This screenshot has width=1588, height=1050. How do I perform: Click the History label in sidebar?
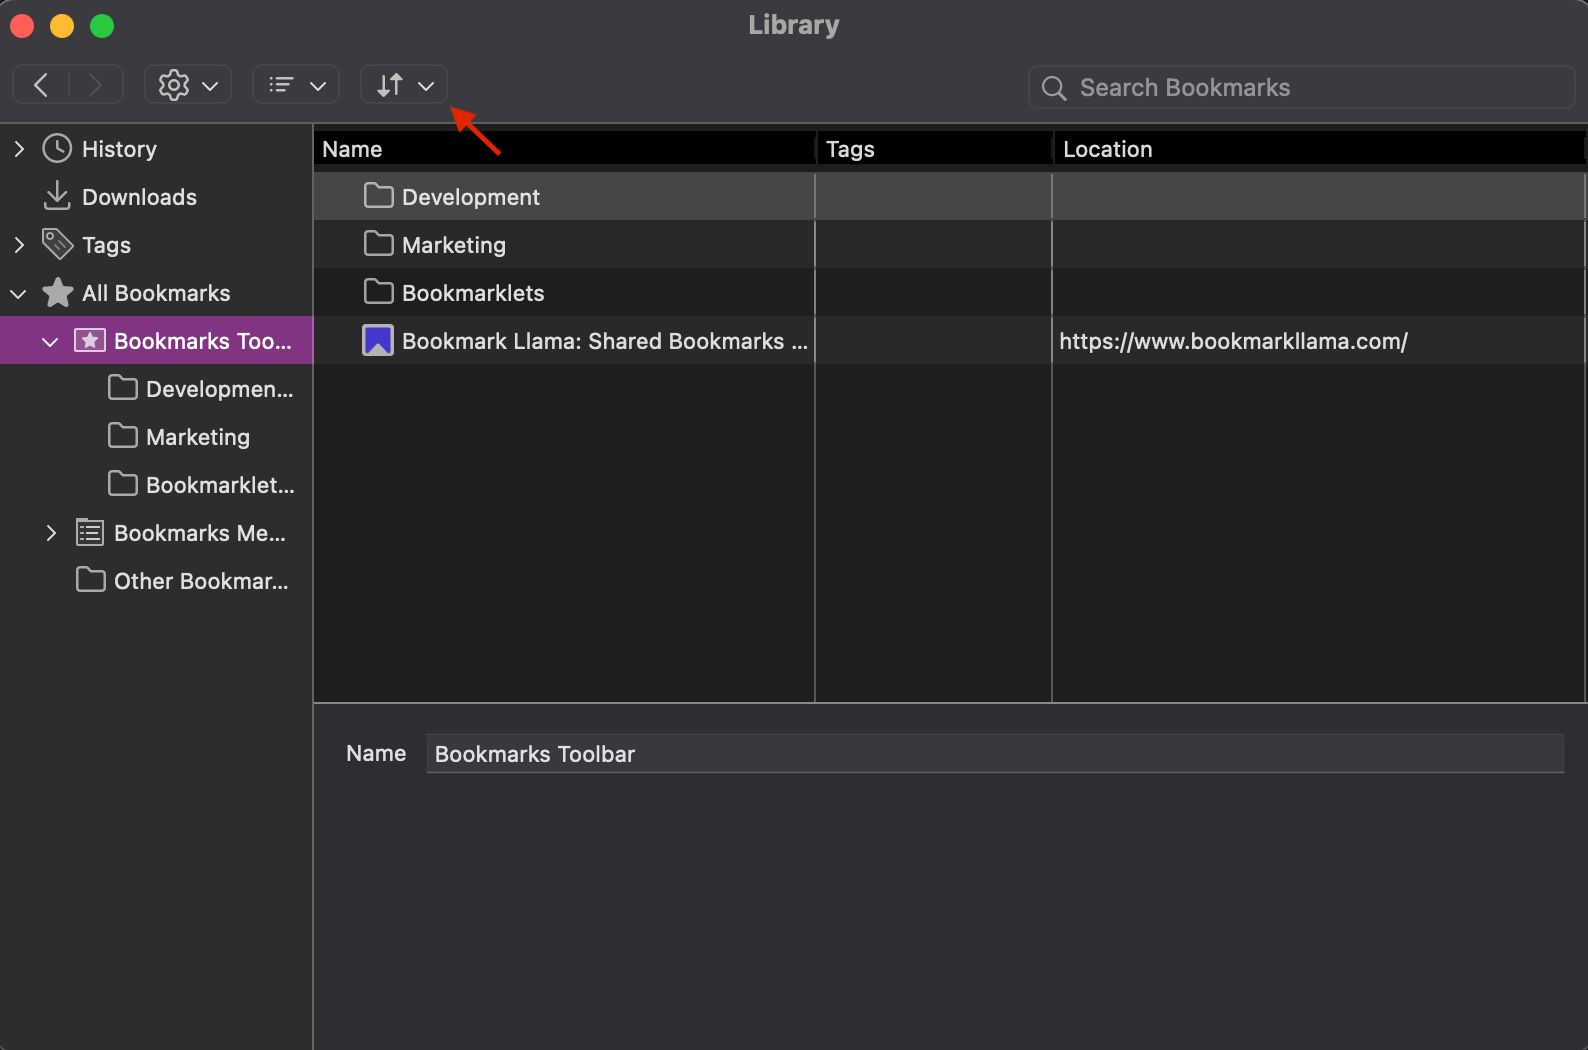[119, 149]
